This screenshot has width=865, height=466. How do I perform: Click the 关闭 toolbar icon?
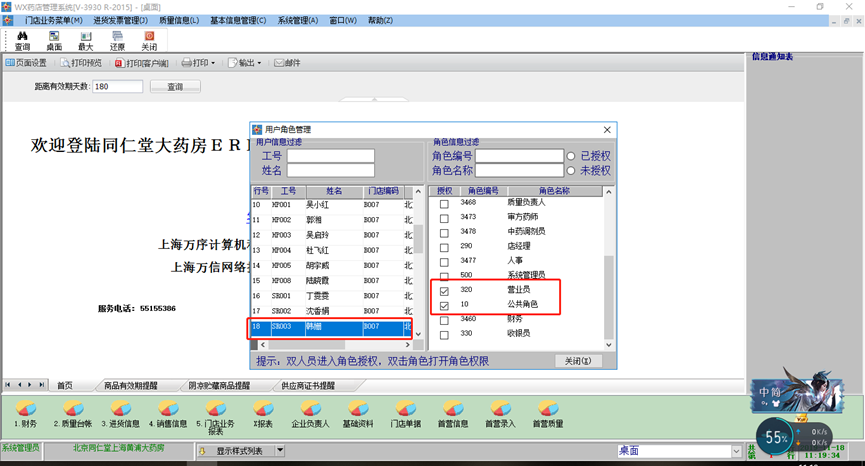149,41
